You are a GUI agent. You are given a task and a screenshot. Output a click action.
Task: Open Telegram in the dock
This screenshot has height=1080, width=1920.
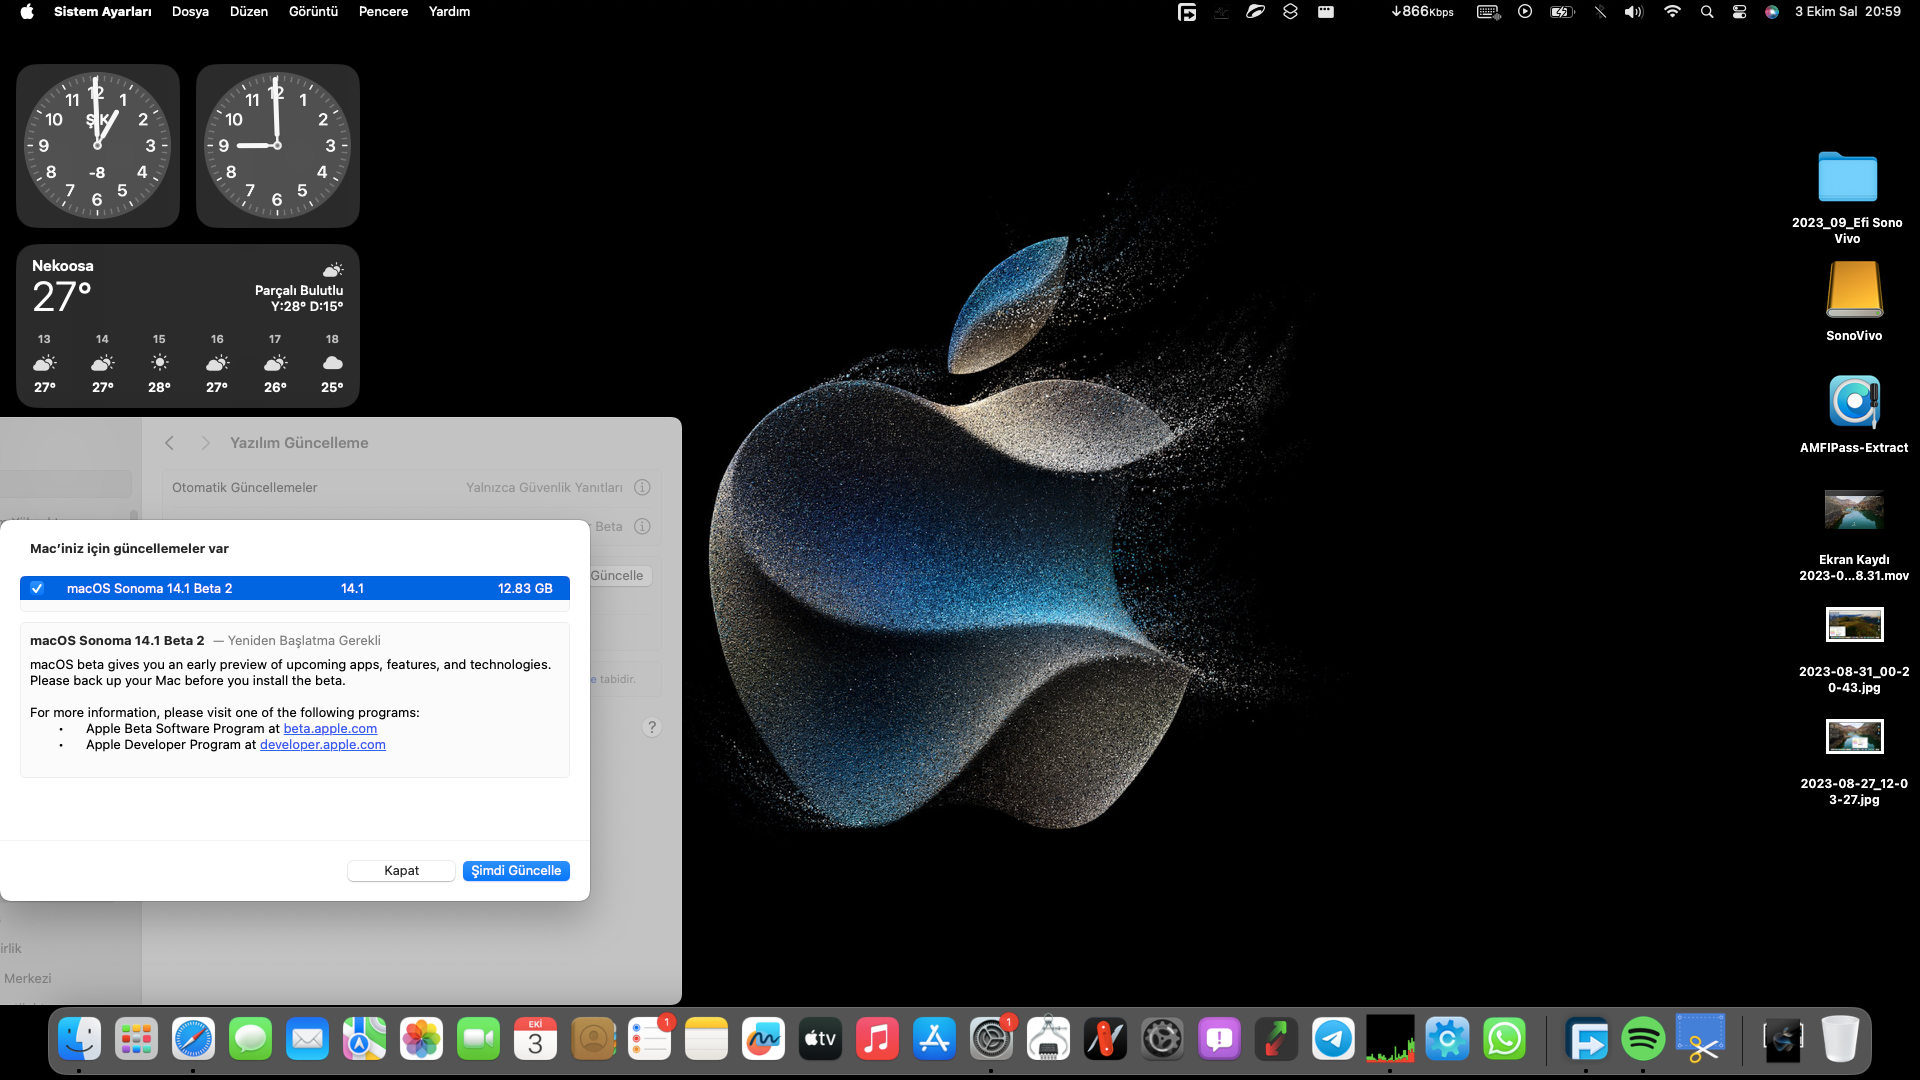click(1333, 1040)
